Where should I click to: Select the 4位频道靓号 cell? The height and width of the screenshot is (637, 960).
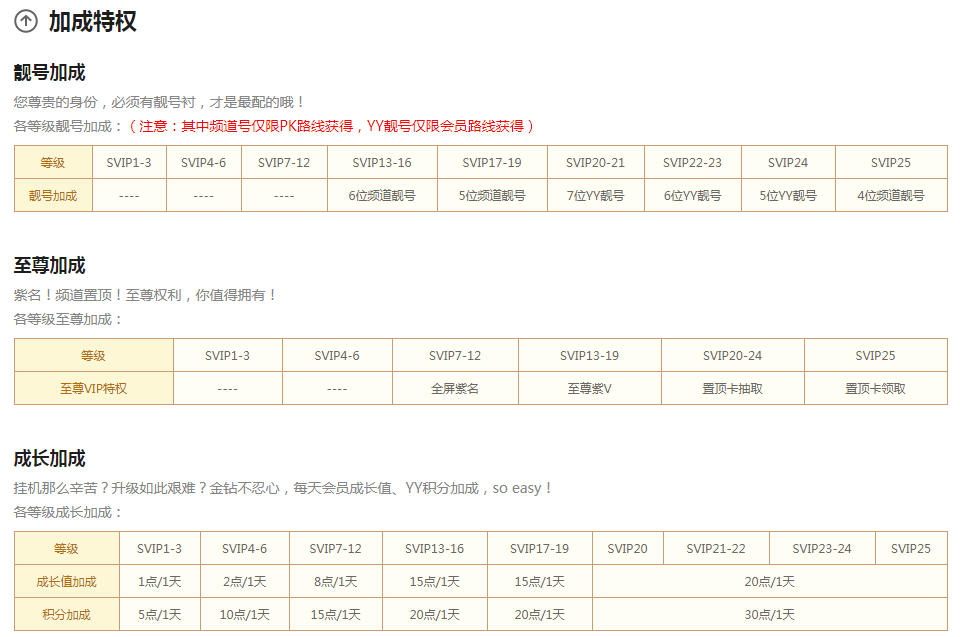tap(891, 195)
